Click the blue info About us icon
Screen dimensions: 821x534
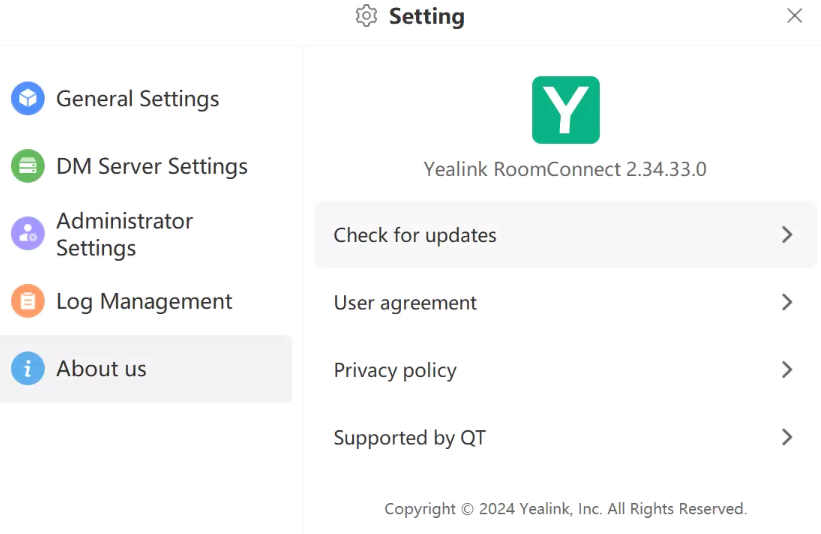click(28, 369)
